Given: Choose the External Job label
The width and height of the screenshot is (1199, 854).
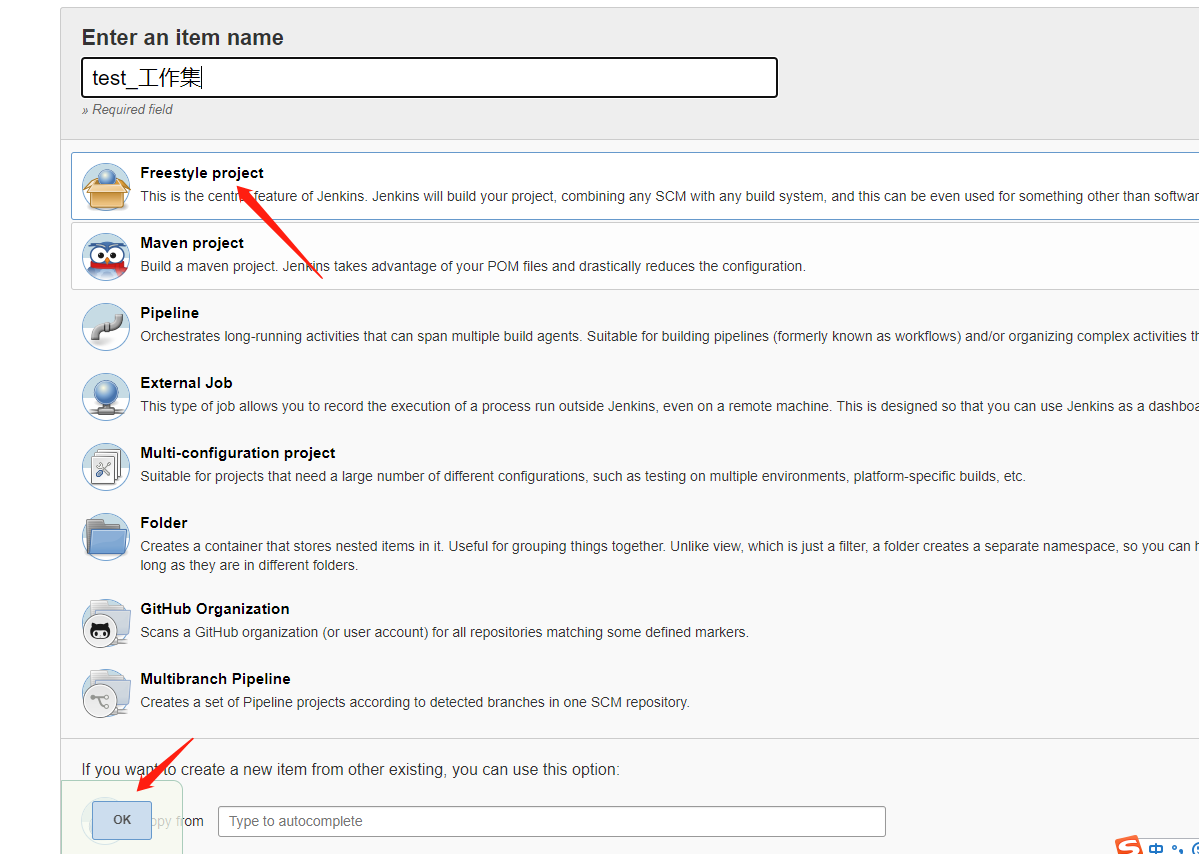Looking at the screenshot, I should pyautogui.click(x=187, y=383).
